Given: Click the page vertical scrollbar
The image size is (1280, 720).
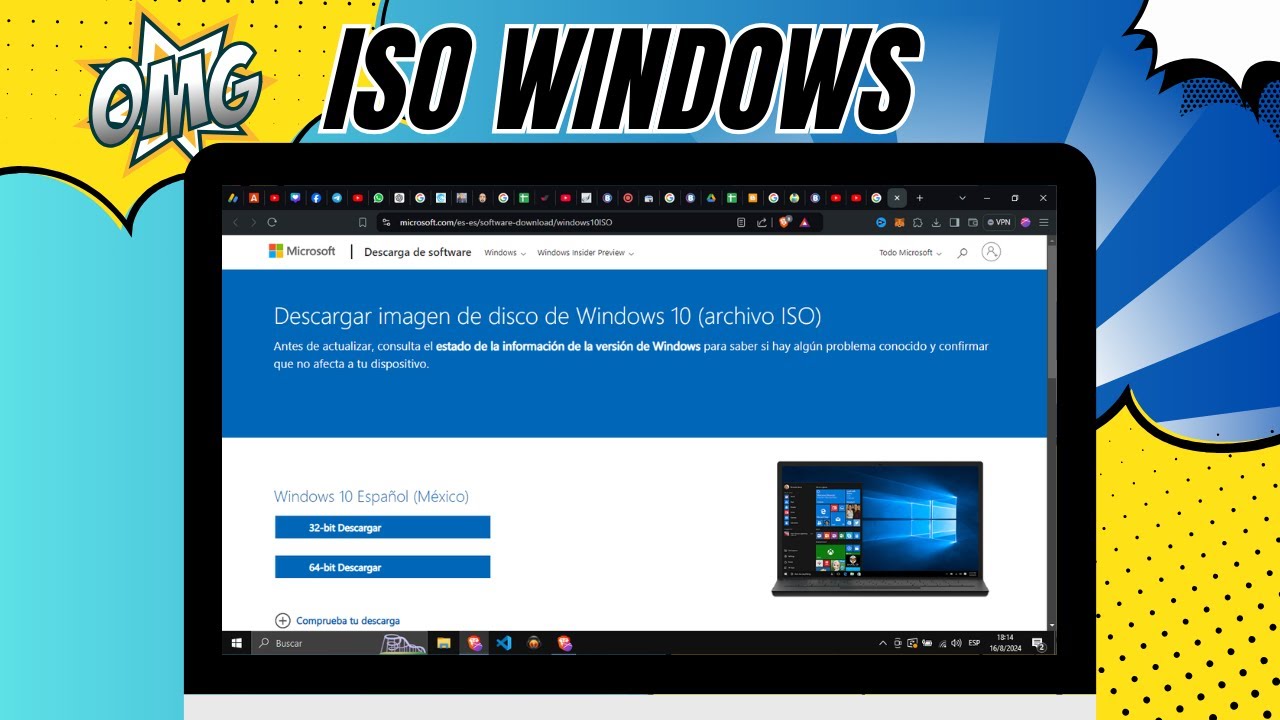Looking at the screenshot, I should (x=1051, y=433).
